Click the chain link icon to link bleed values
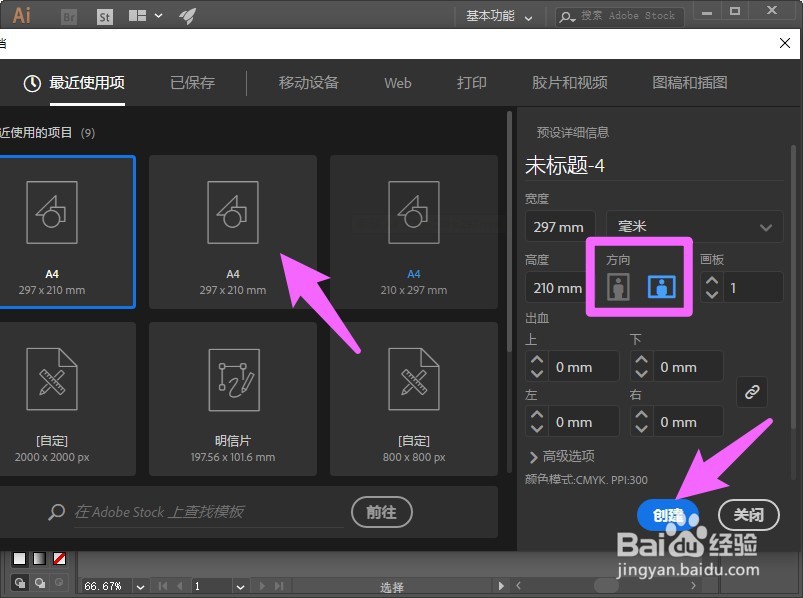This screenshot has width=803, height=598. pyautogui.click(x=752, y=392)
